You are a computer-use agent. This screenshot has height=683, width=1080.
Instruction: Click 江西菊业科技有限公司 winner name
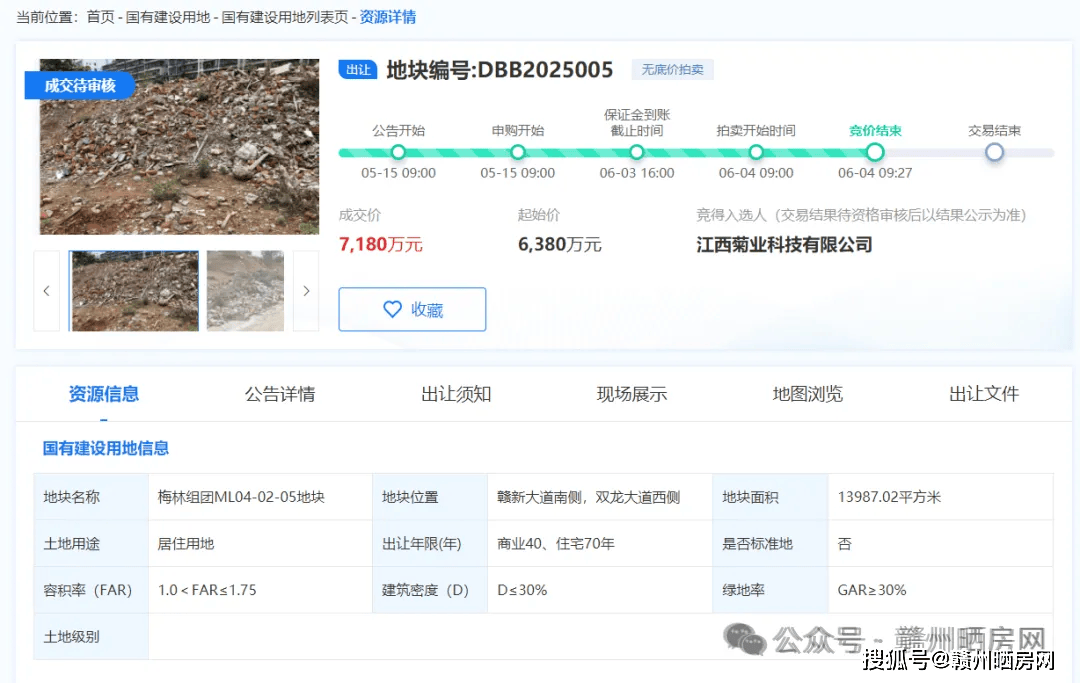[x=784, y=244]
